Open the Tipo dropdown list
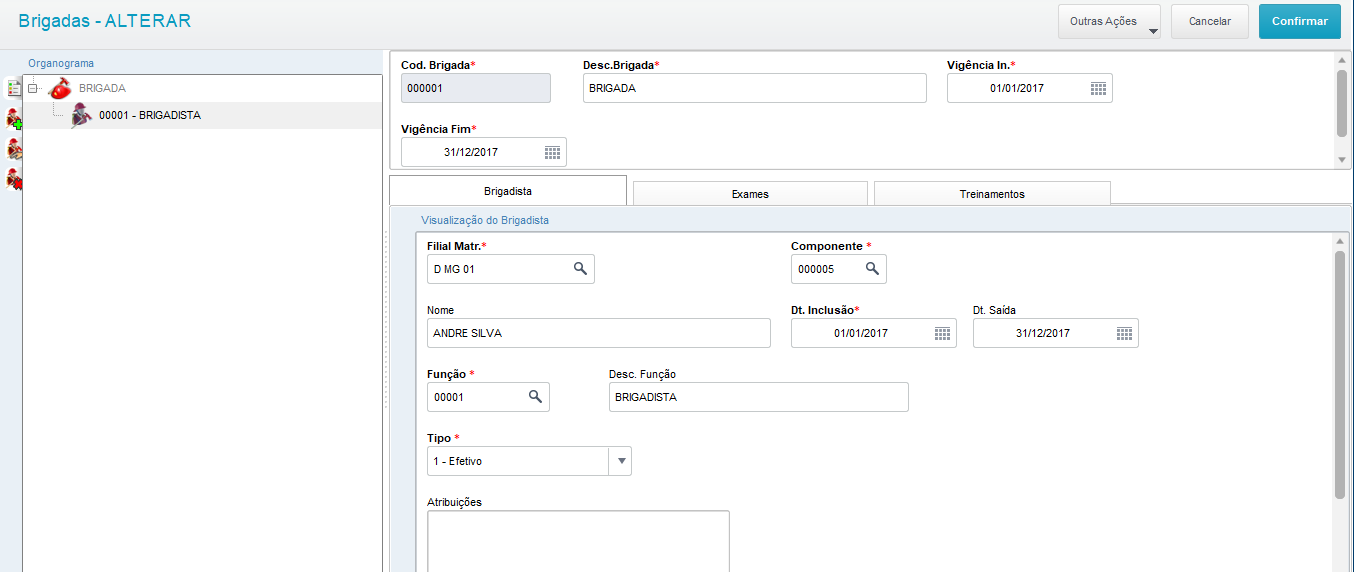Image resolution: width=1354 pixels, height=572 pixels. coord(621,461)
